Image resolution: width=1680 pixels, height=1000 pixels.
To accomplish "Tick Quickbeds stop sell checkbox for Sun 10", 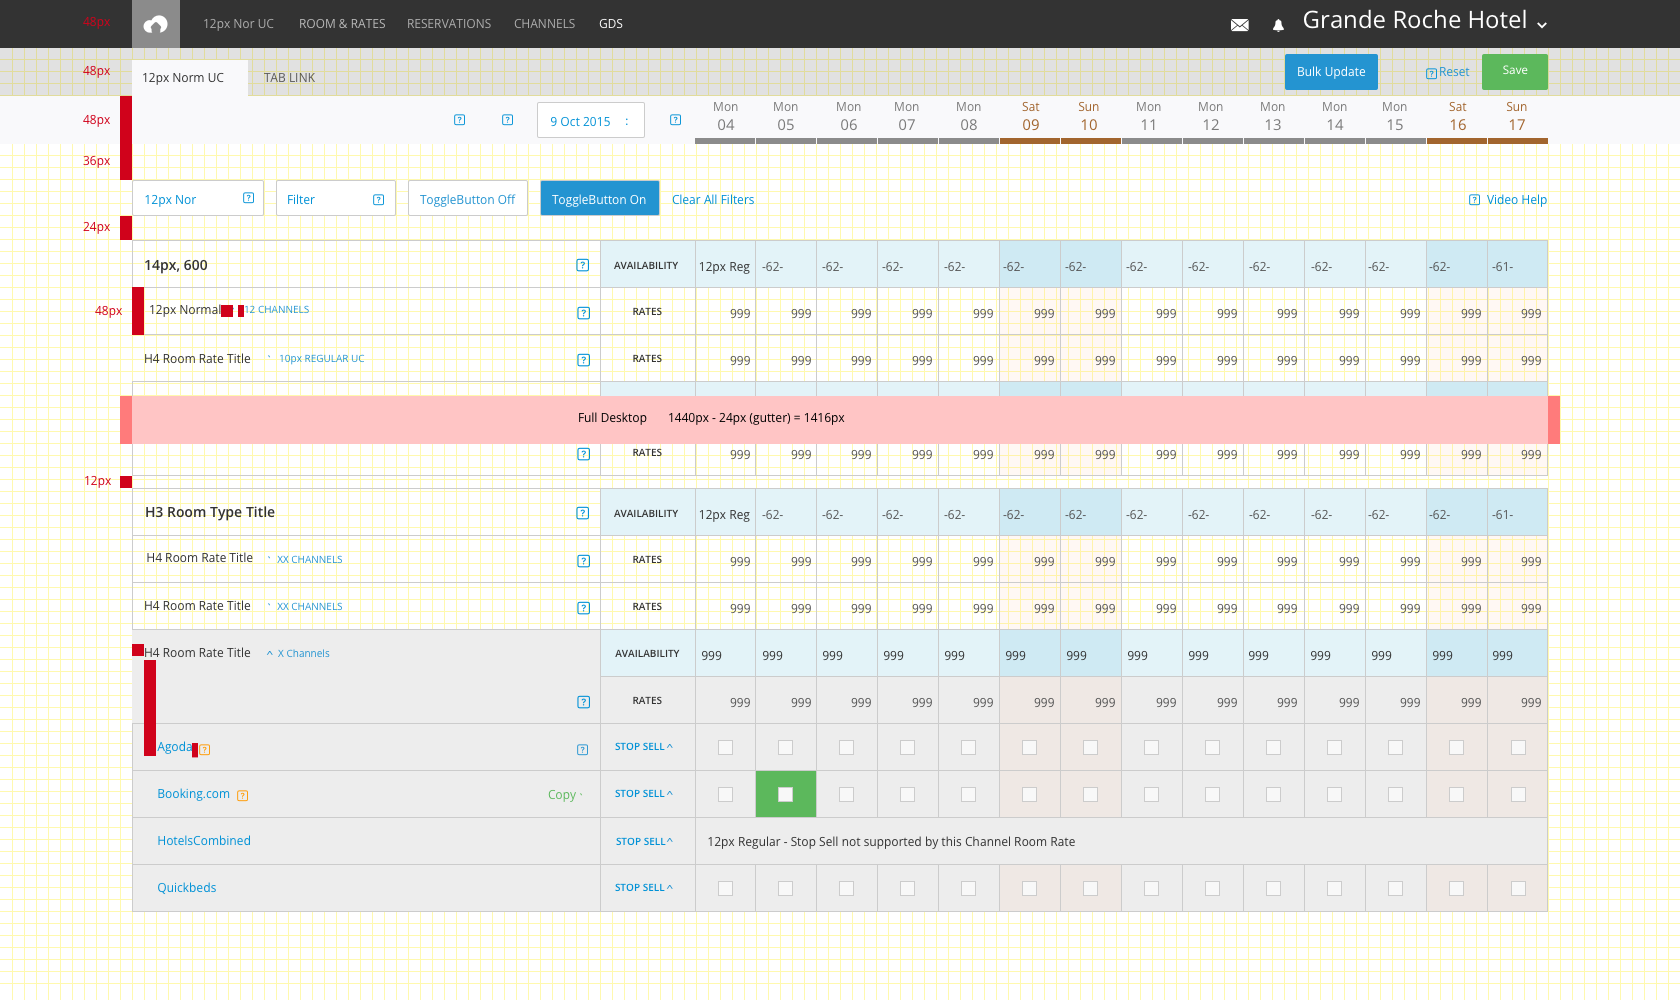I will (1091, 888).
